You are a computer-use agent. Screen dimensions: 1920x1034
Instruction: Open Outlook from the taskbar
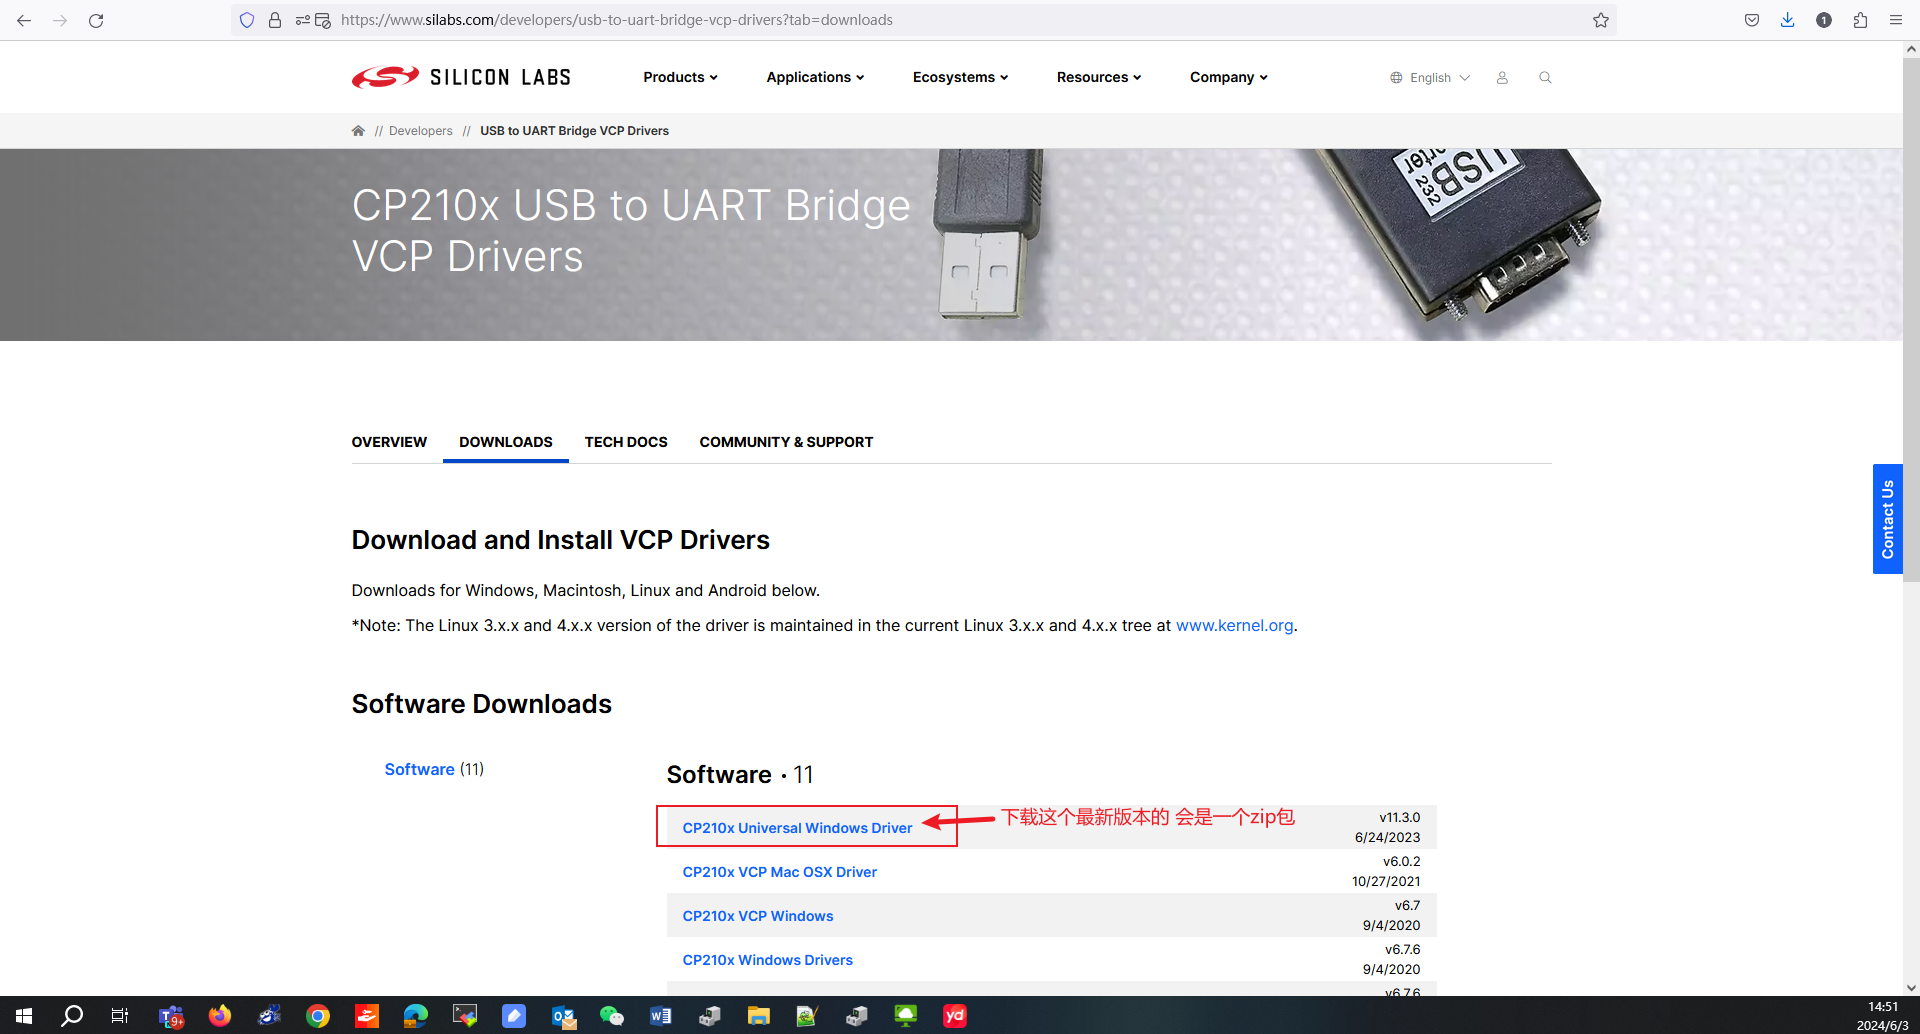coord(563,1016)
